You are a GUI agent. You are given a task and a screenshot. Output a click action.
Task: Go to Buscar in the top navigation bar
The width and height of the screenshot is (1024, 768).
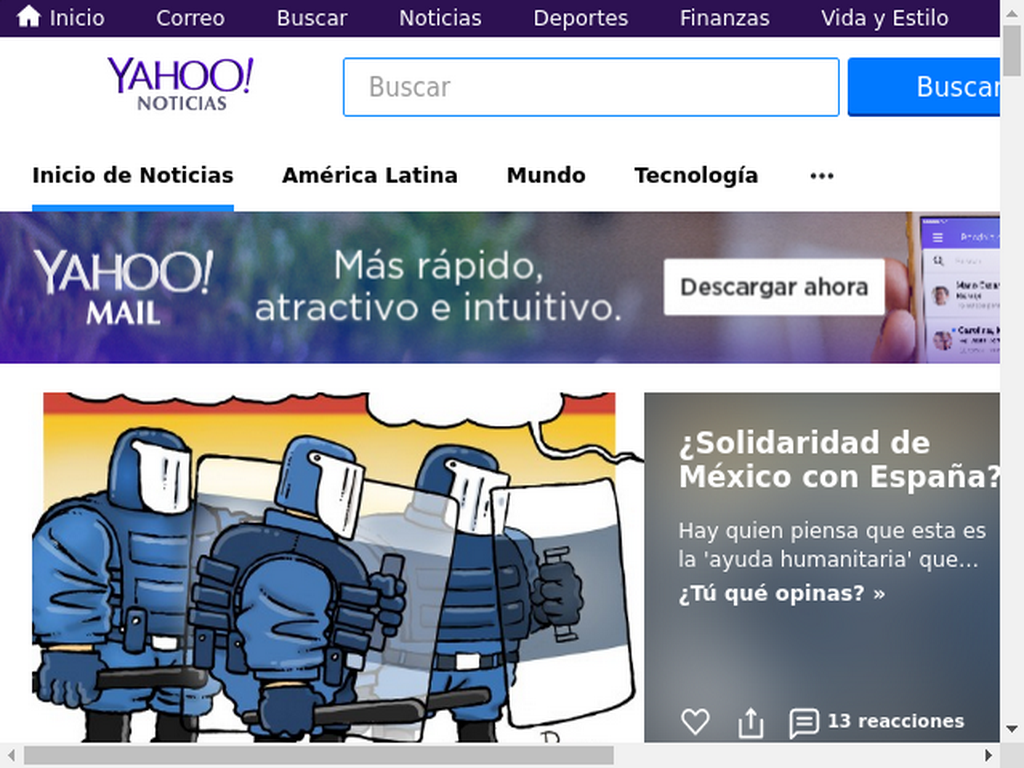[312, 18]
